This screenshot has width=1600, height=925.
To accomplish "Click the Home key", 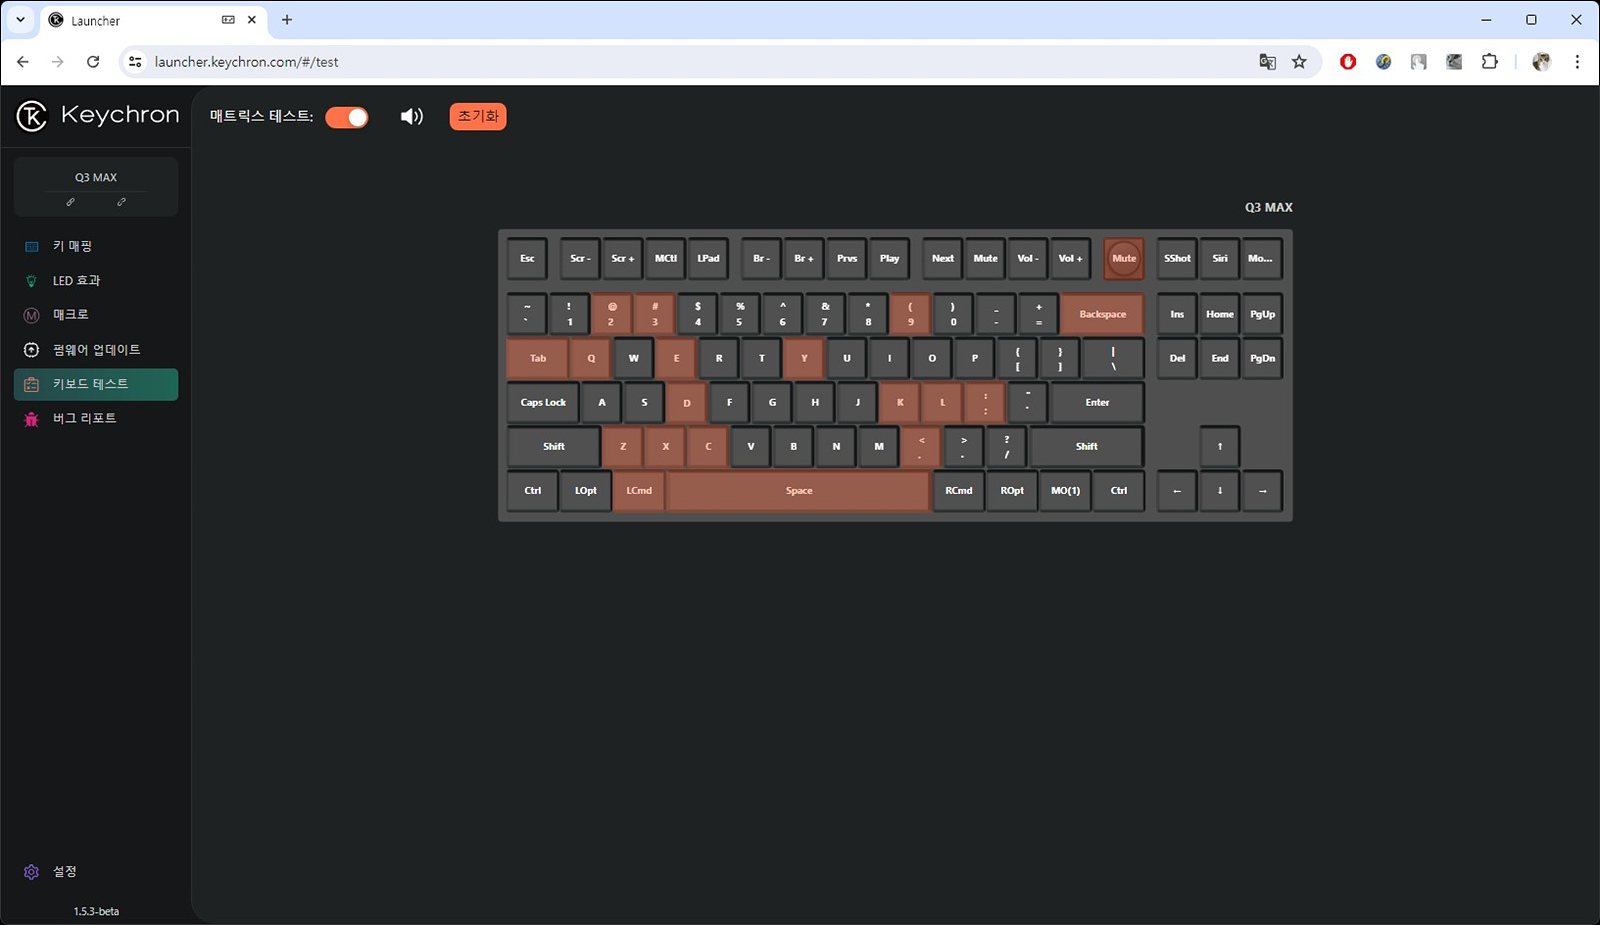I will point(1220,314).
